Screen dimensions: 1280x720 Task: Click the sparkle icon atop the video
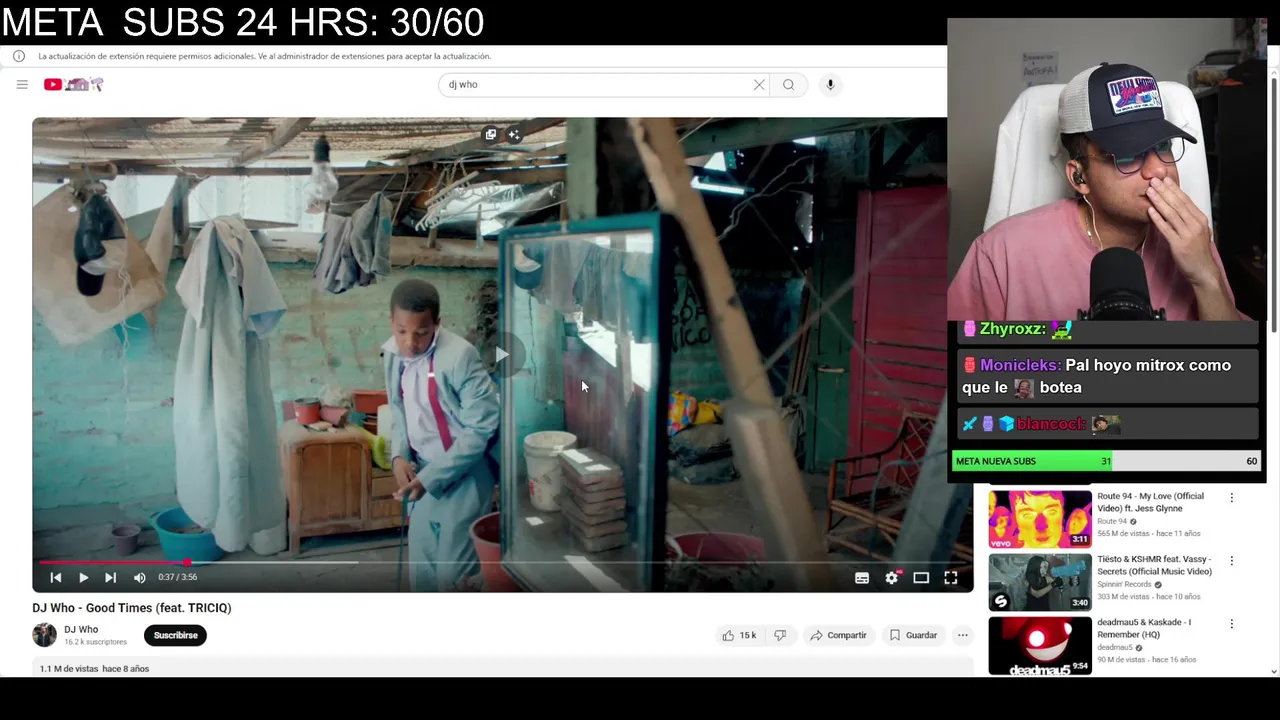click(514, 134)
